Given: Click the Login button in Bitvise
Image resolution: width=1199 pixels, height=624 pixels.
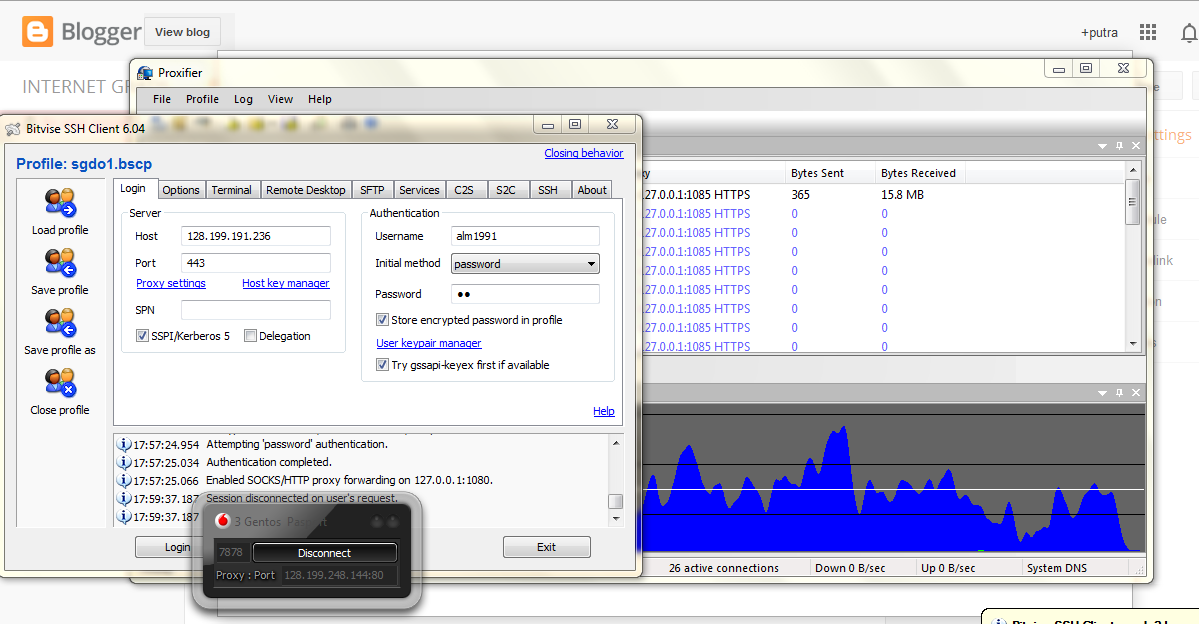Looking at the screenshot, I should coord(177,547).
